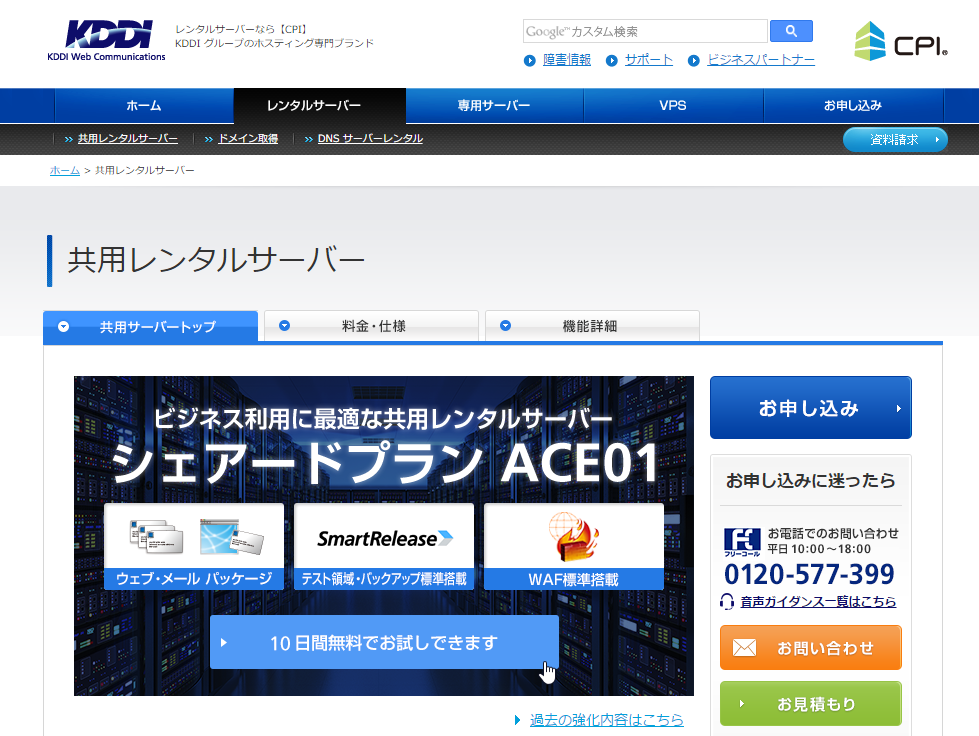The height and width of the screenshot is (736, 979).
Task: Click the envelope icon on お問い合わせ
Action: pyautogui.click(x=744, y=648)
